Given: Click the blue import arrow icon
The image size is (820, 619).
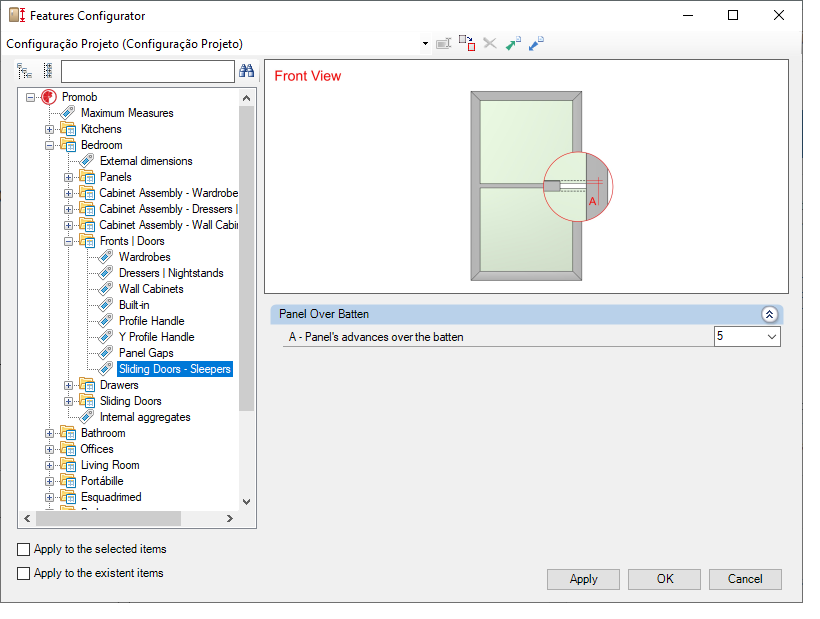Looking at the screenshot, I should tap(536, 43).
